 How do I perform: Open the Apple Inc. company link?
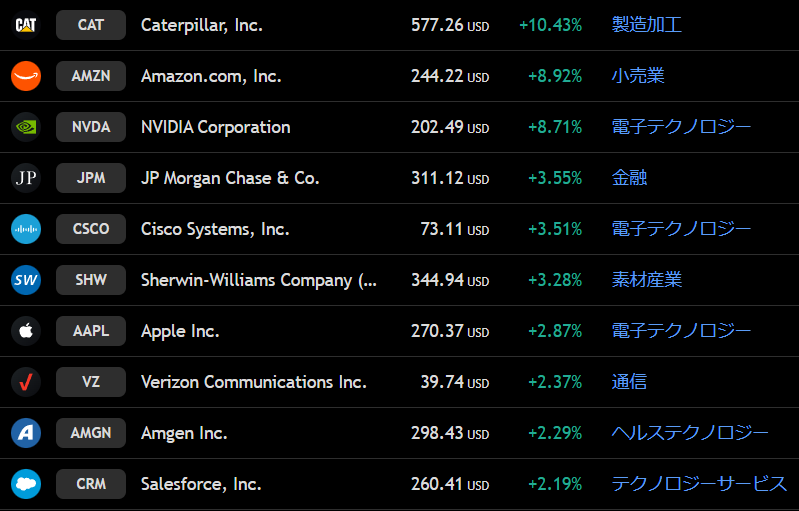tap(180, 331)
